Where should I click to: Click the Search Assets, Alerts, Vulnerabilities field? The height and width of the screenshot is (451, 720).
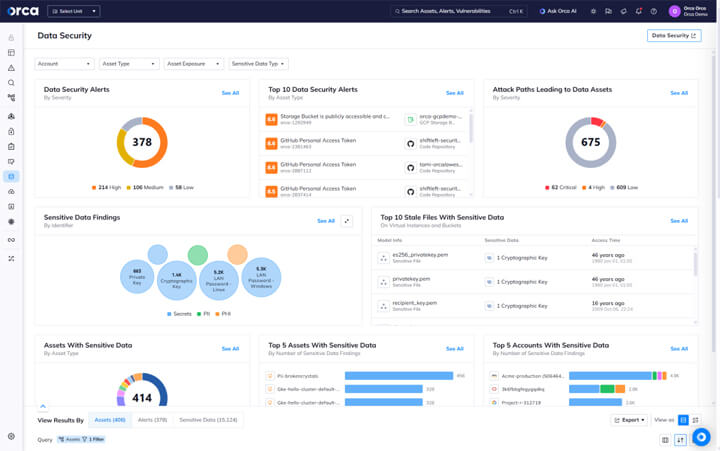pyautogui.click(x=458, y=12)
